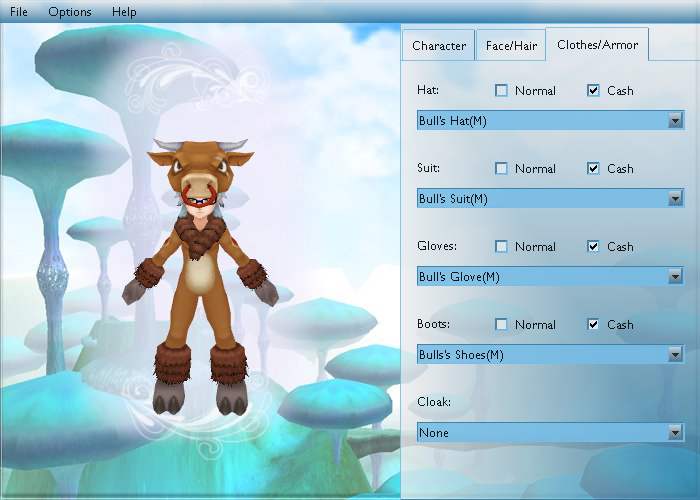Open the File menu
This screenshot has width=700, height=500.
point(19,12)
